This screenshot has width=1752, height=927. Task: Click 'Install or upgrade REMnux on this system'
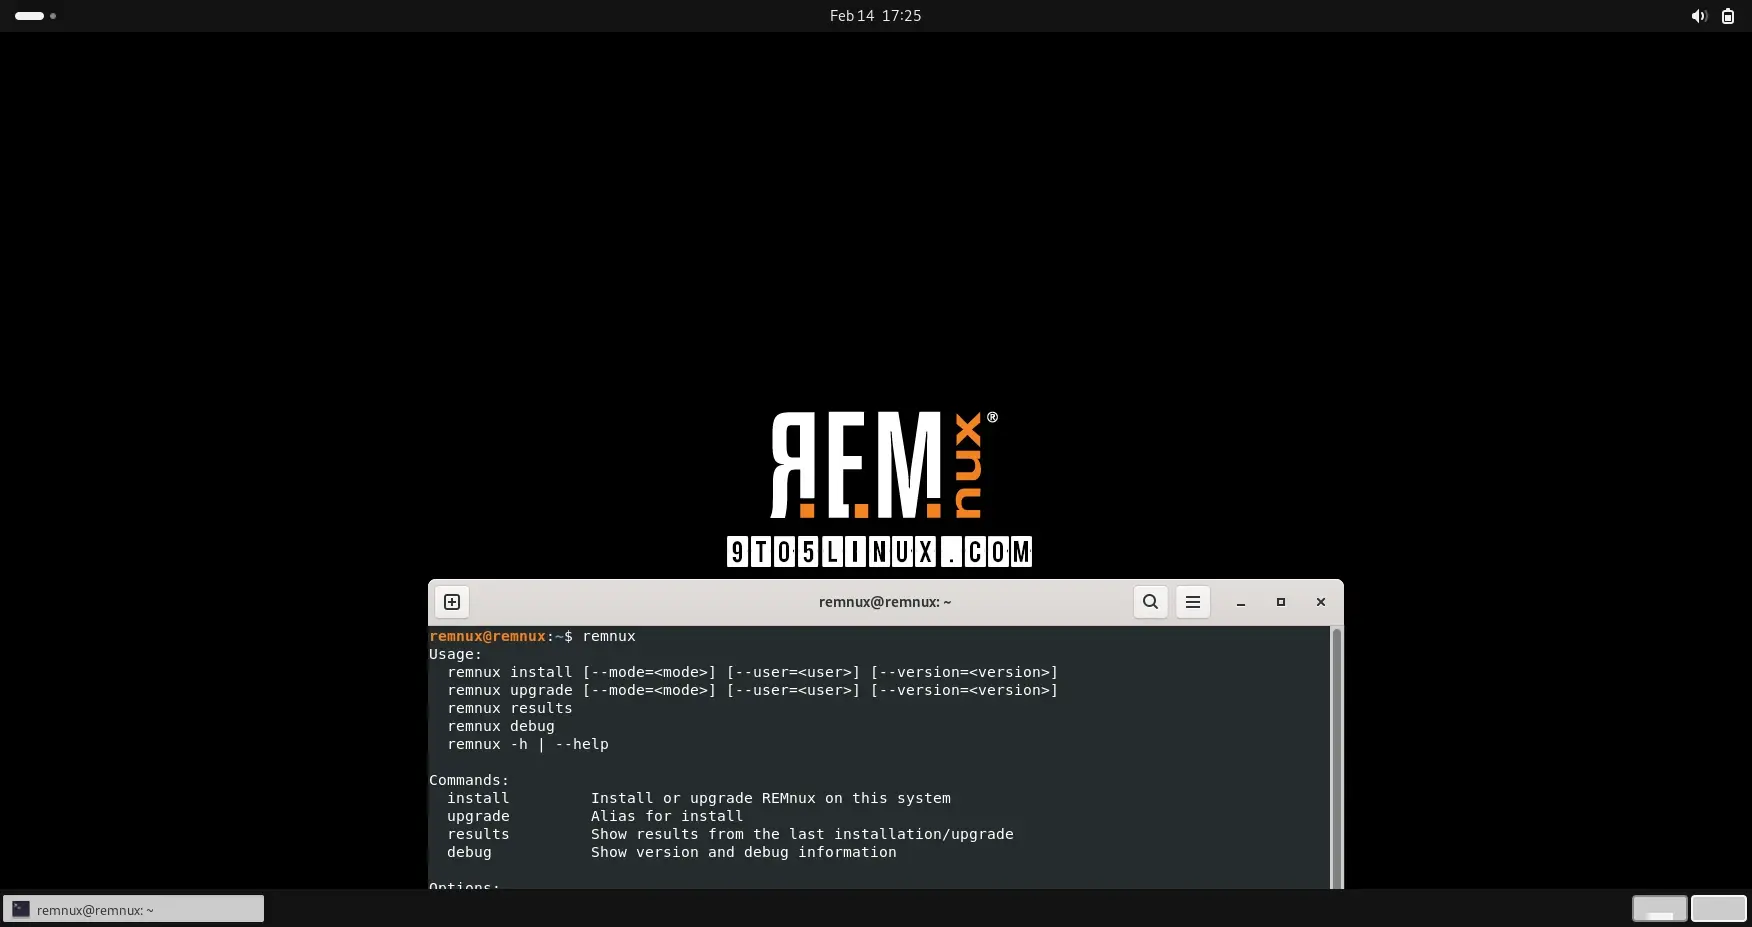pyautogui.click(x=771, y=798)
